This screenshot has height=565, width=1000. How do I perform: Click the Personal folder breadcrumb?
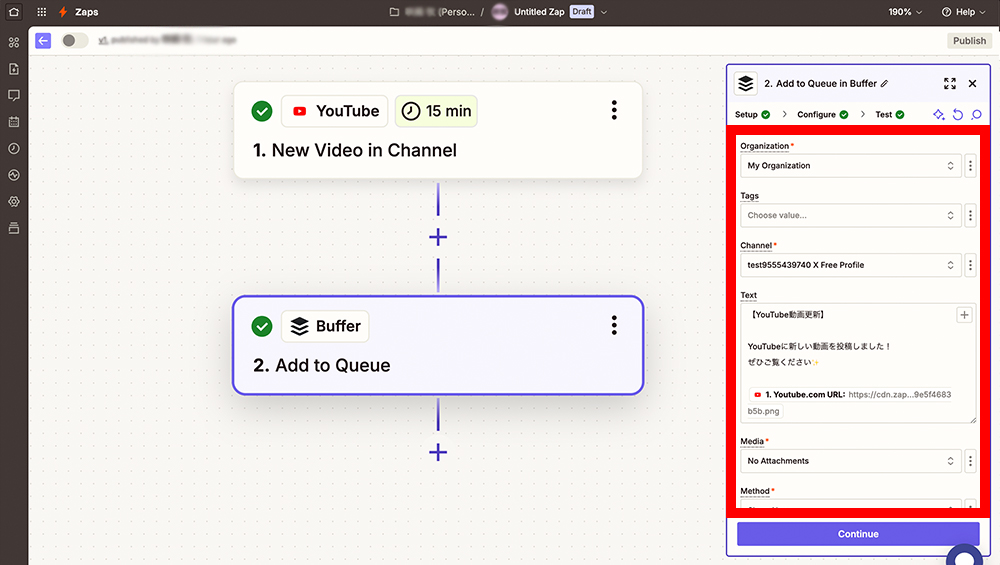(x=440, y=11)
